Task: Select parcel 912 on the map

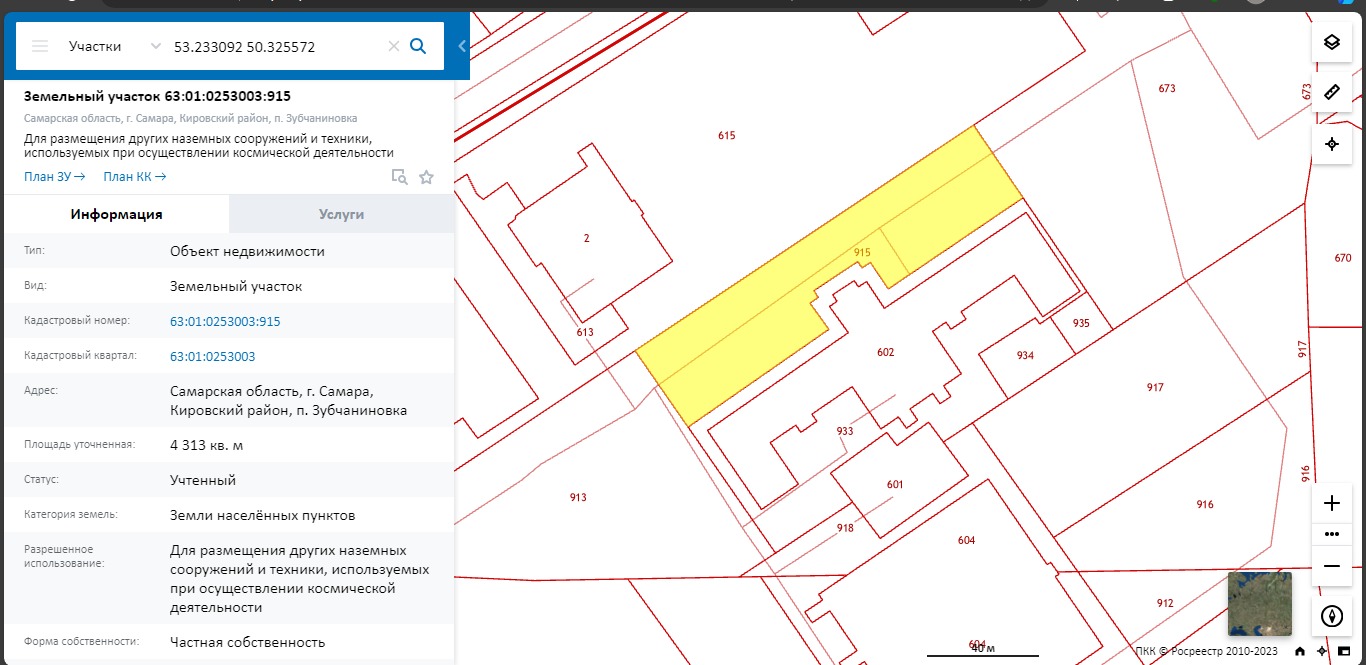Action: coord(1165,603)
